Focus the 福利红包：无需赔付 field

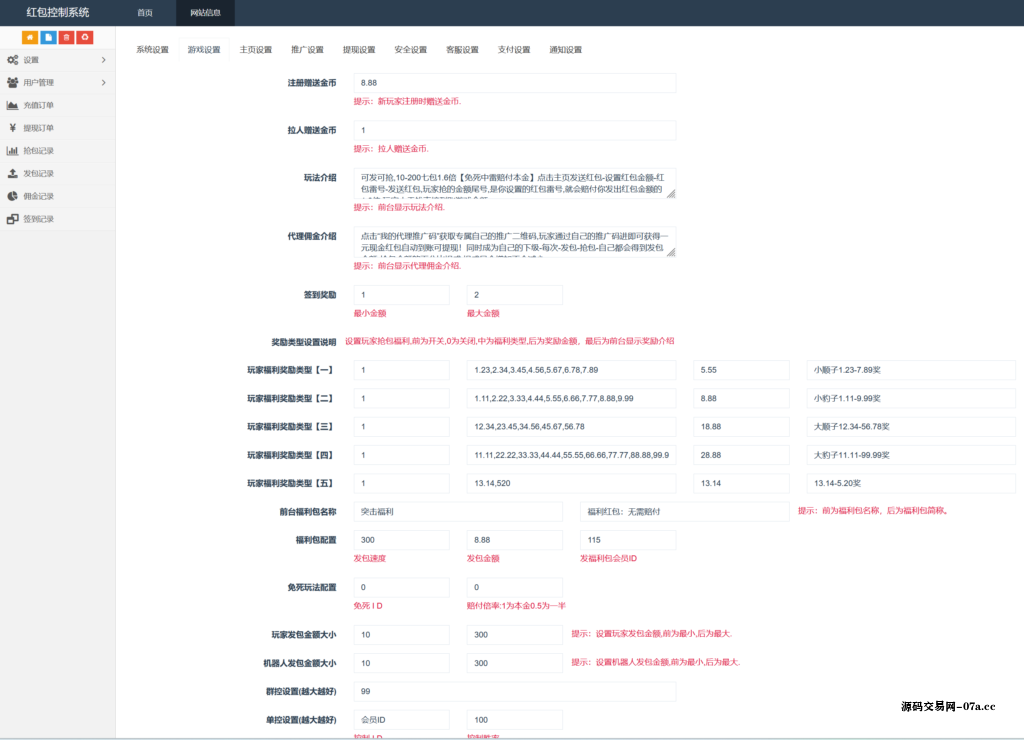click(x=684, y=511)
